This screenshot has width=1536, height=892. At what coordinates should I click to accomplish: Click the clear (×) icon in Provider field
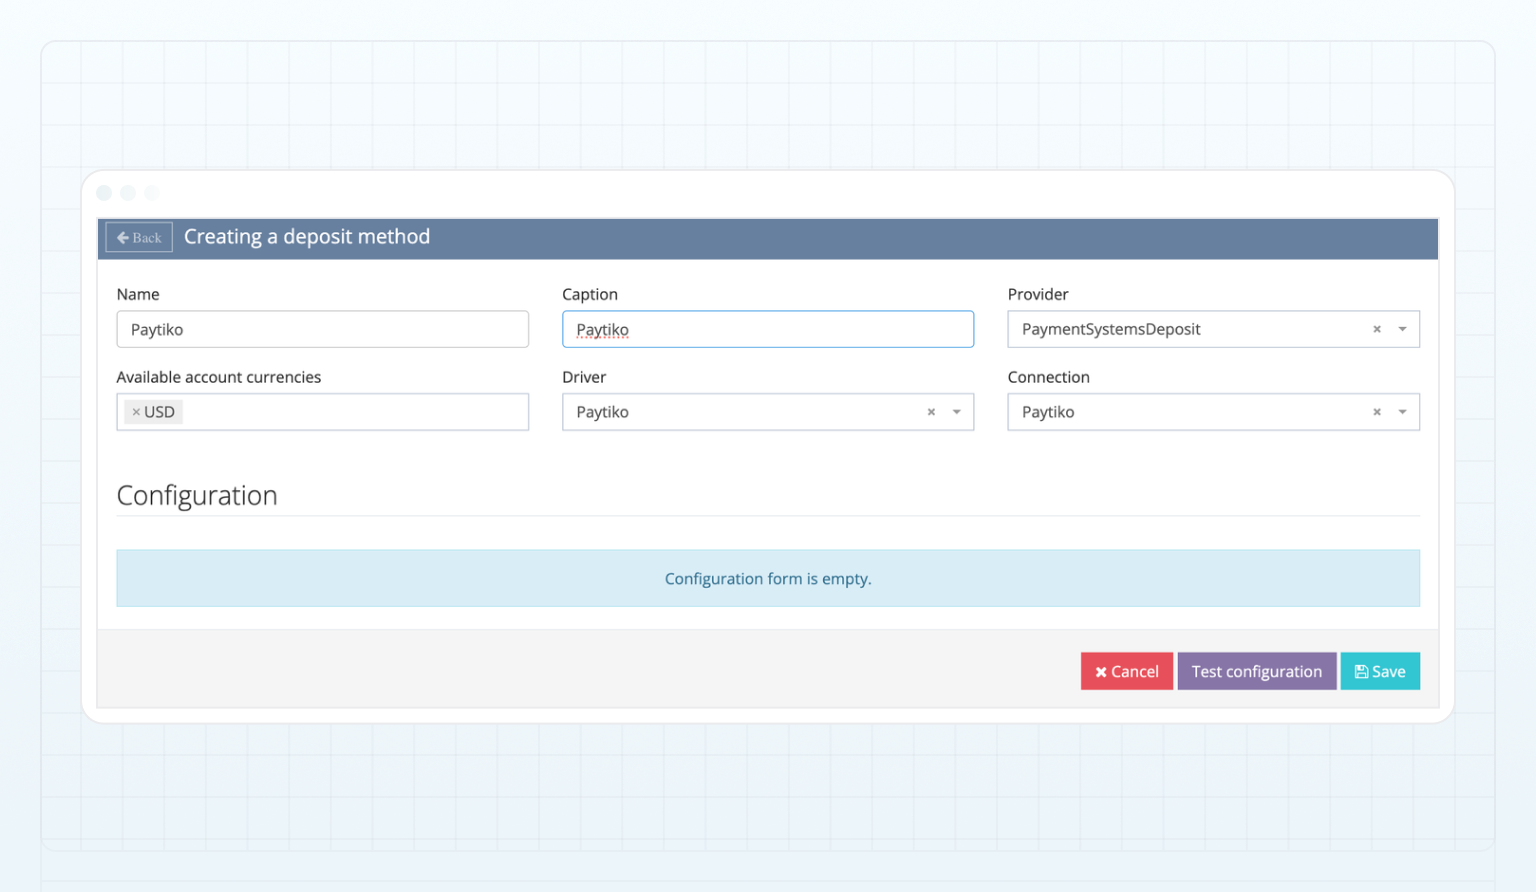1376,329
